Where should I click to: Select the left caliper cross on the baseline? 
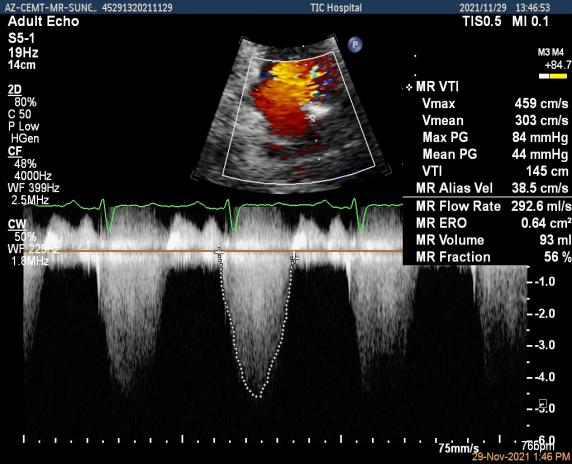tap(219, 252)
